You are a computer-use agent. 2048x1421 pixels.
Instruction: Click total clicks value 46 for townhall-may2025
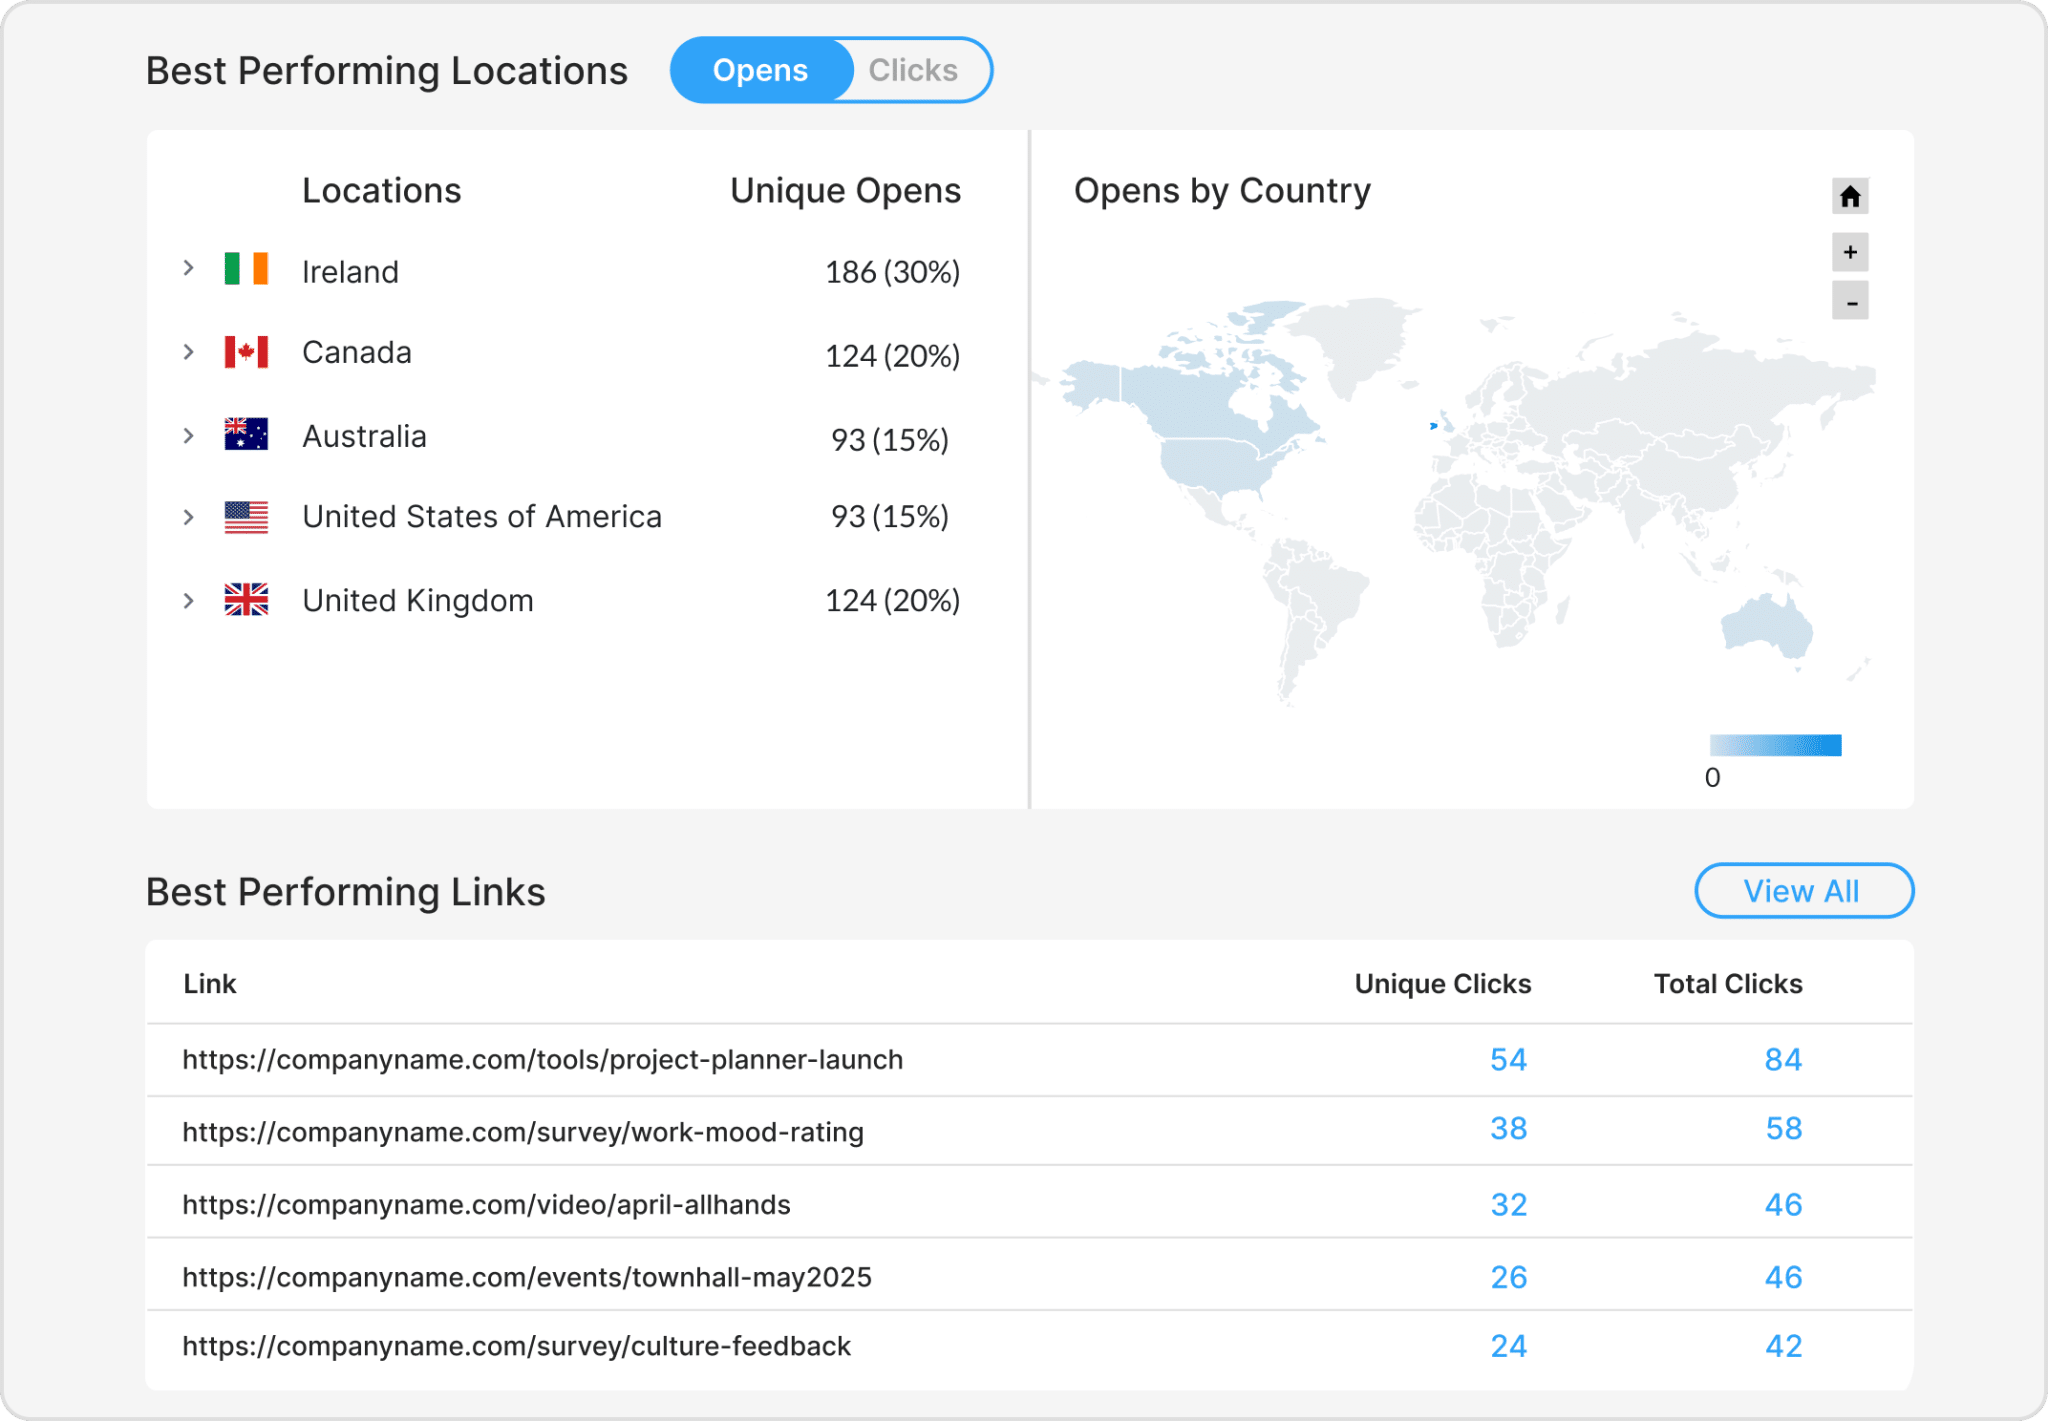click(x=1783, y=1277)
